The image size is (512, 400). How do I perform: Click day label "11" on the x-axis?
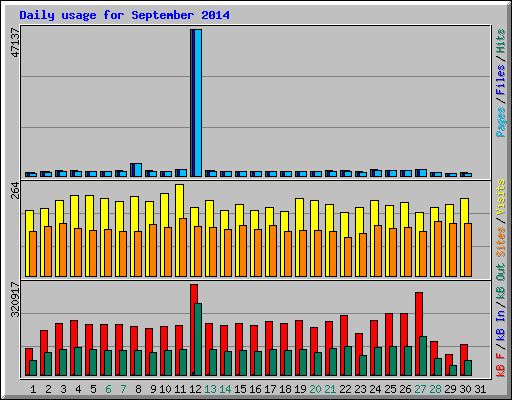tap(180, 389)
